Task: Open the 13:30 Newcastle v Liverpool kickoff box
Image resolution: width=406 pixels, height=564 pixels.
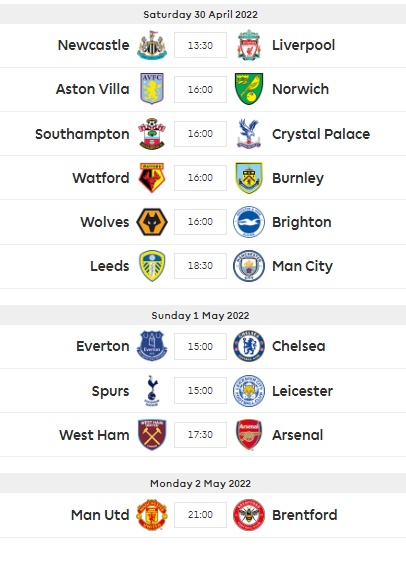Action: click(200, 45)
